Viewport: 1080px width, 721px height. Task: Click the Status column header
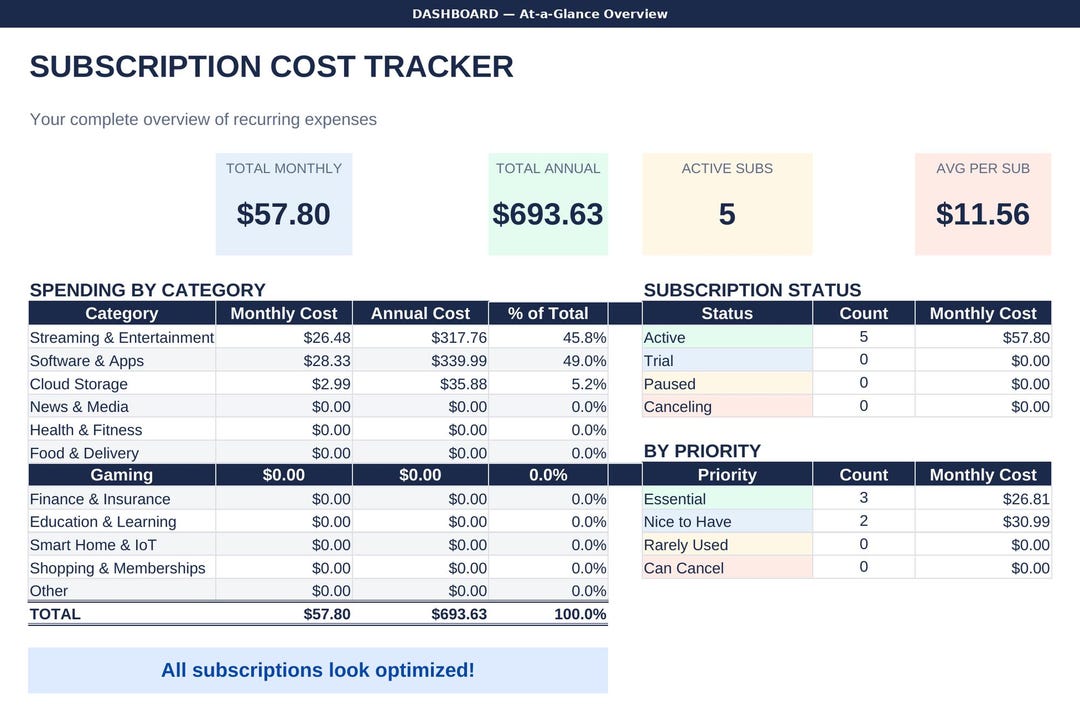727,313
